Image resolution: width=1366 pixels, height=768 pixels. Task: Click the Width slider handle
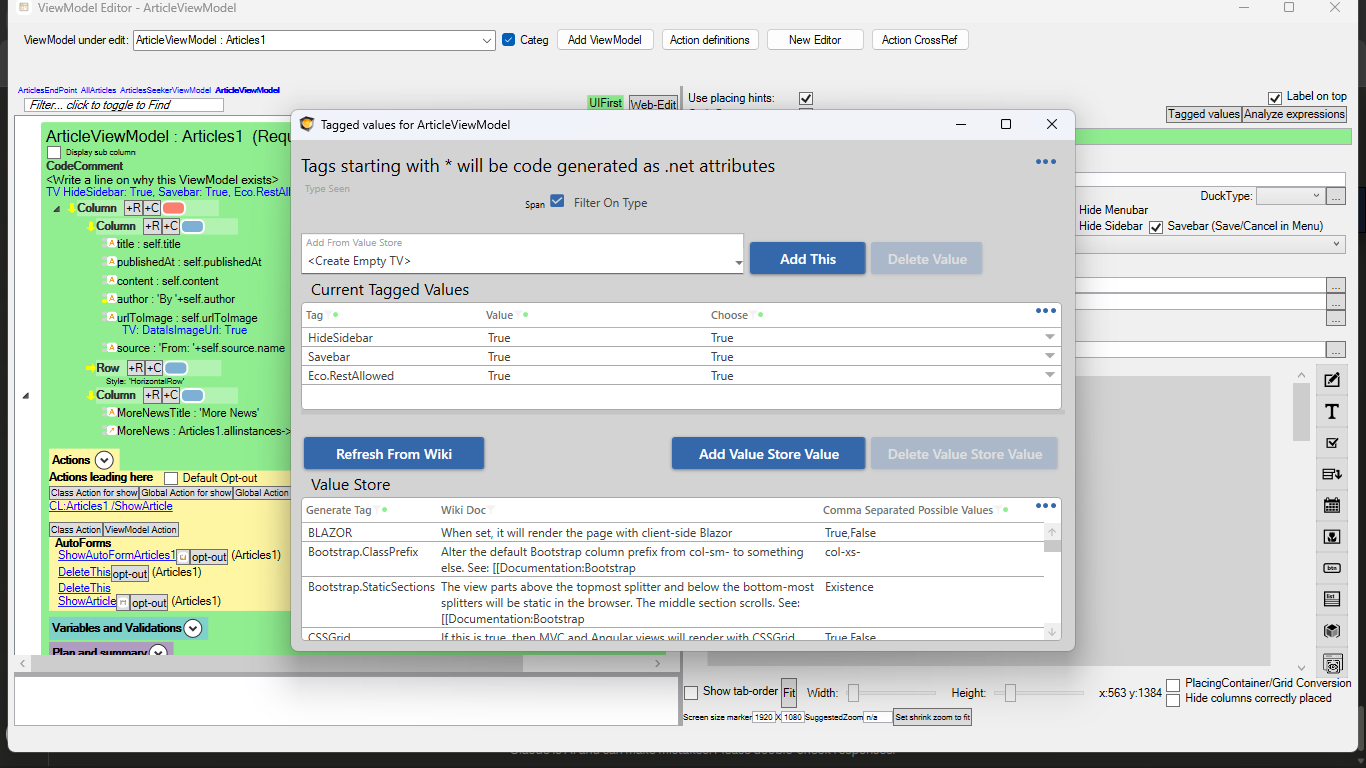853,692
